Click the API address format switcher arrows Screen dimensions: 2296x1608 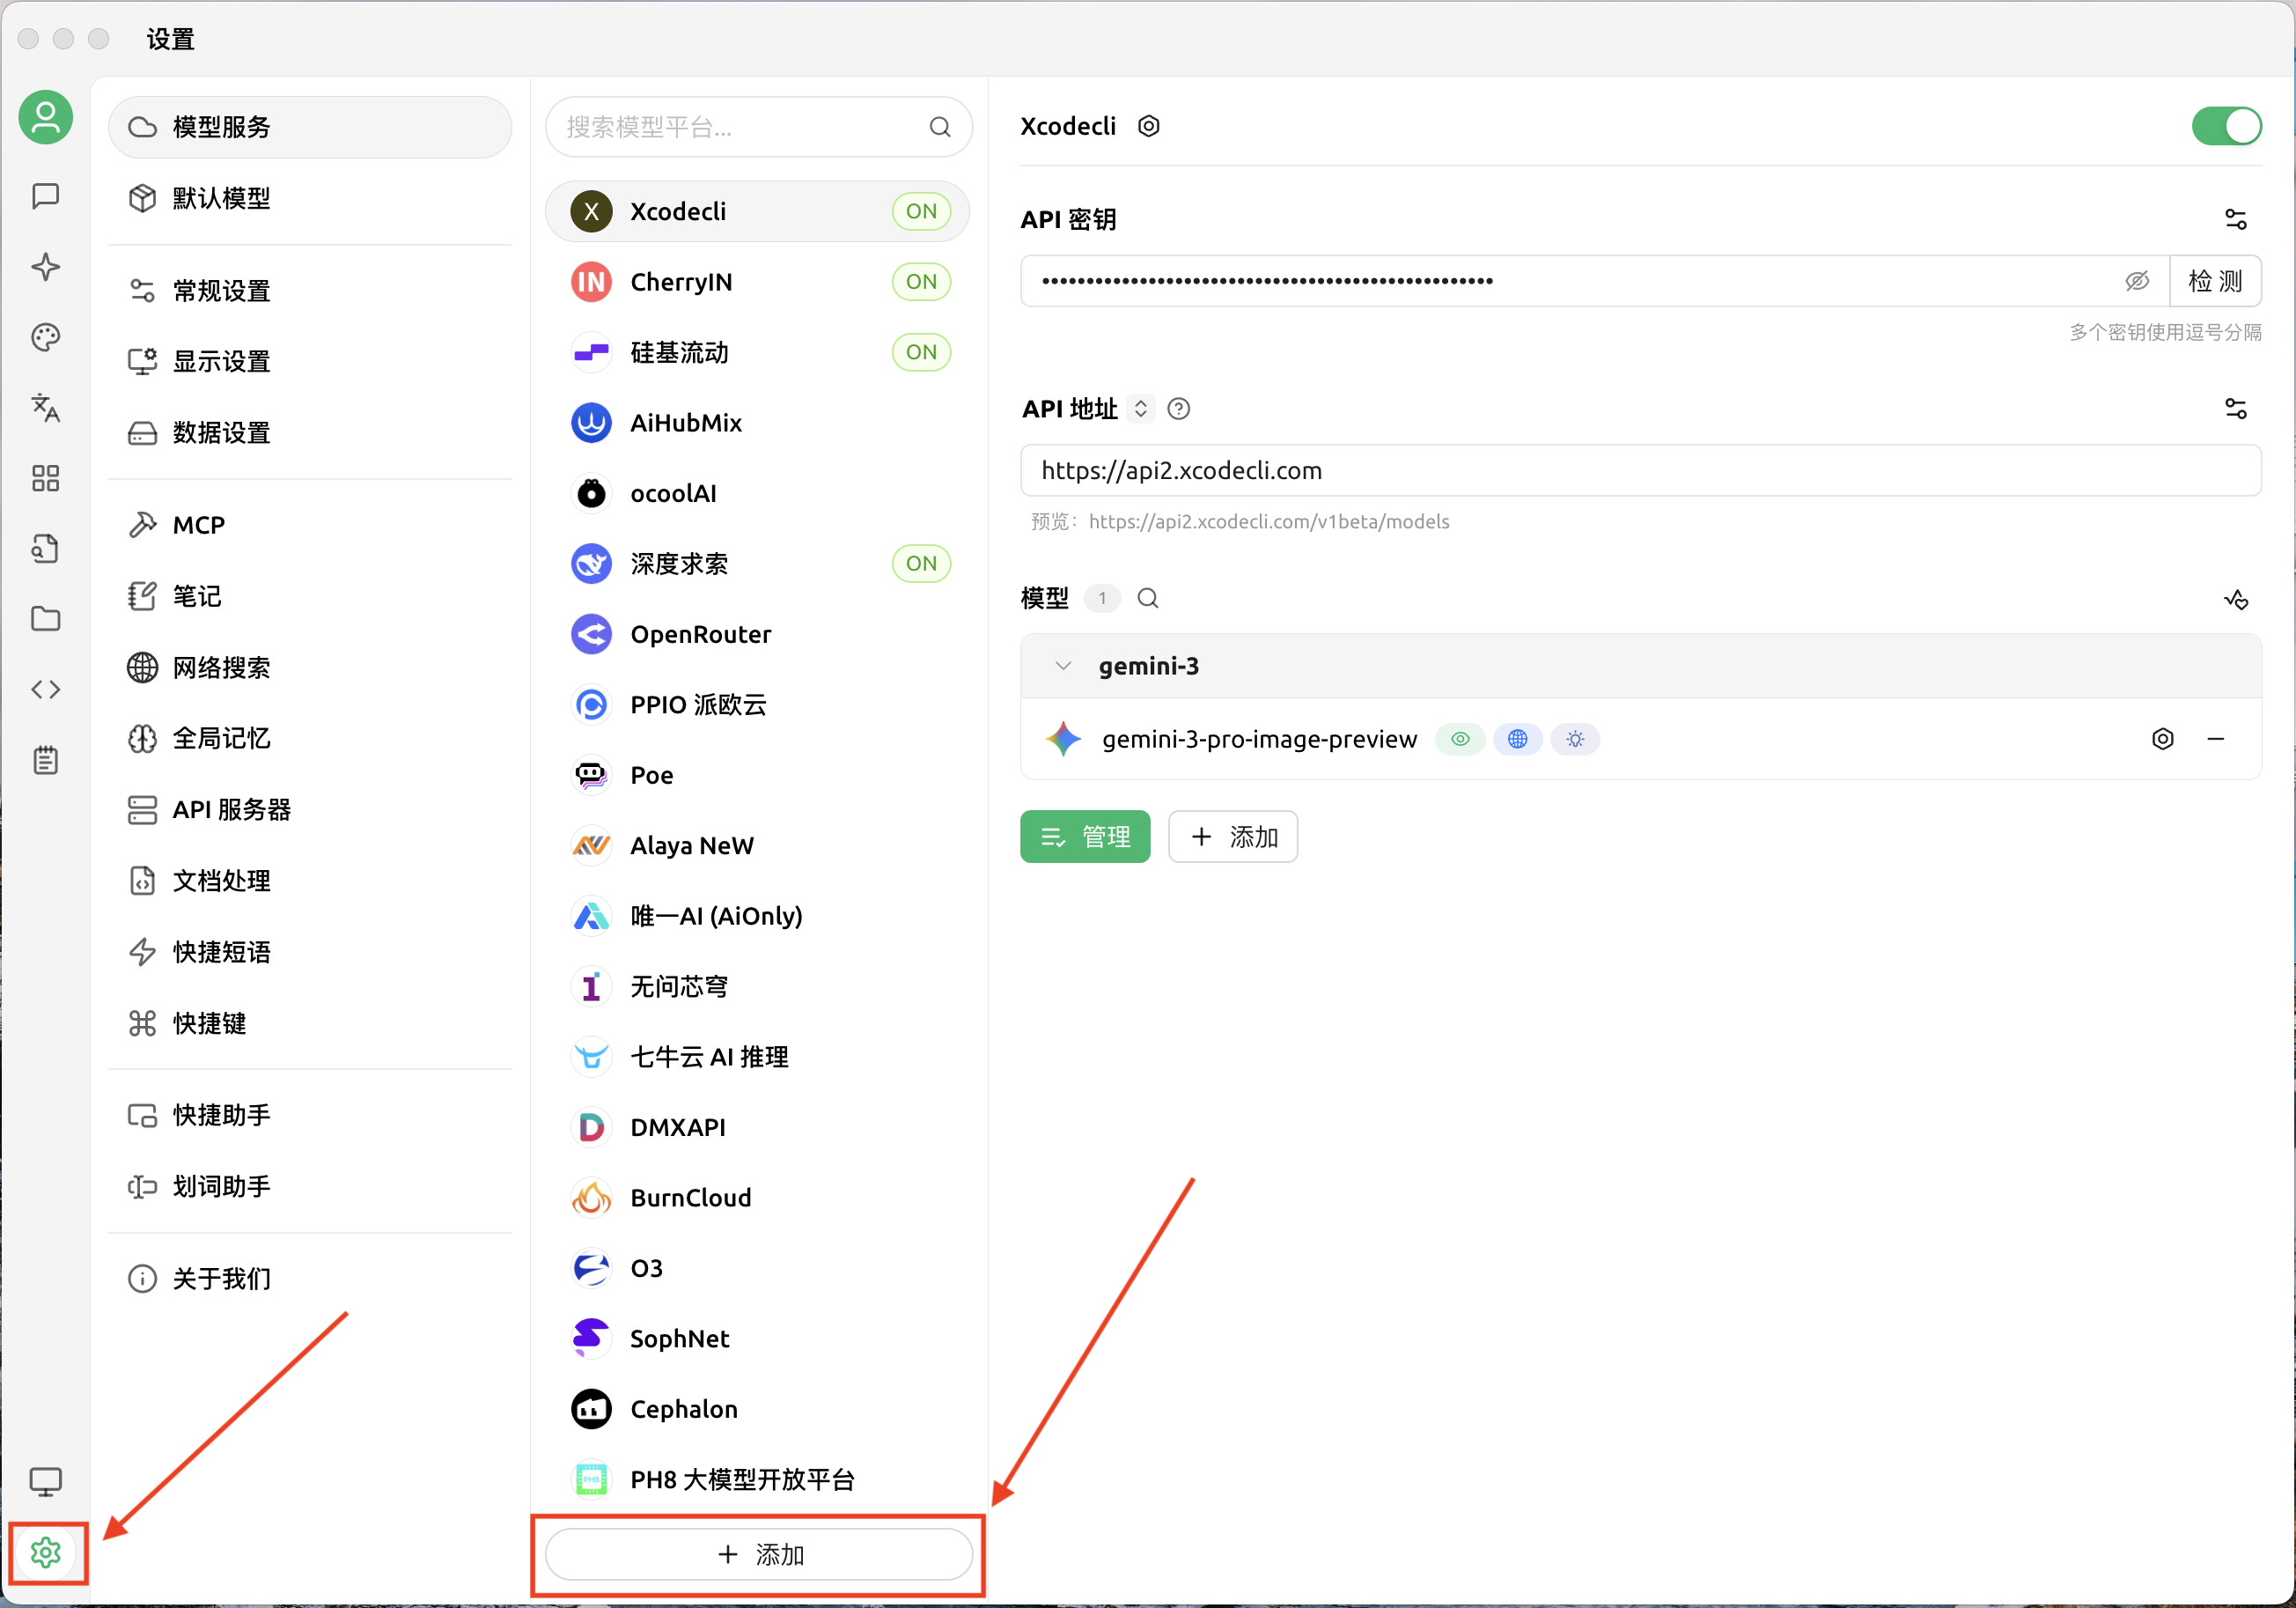(1140, 408)
